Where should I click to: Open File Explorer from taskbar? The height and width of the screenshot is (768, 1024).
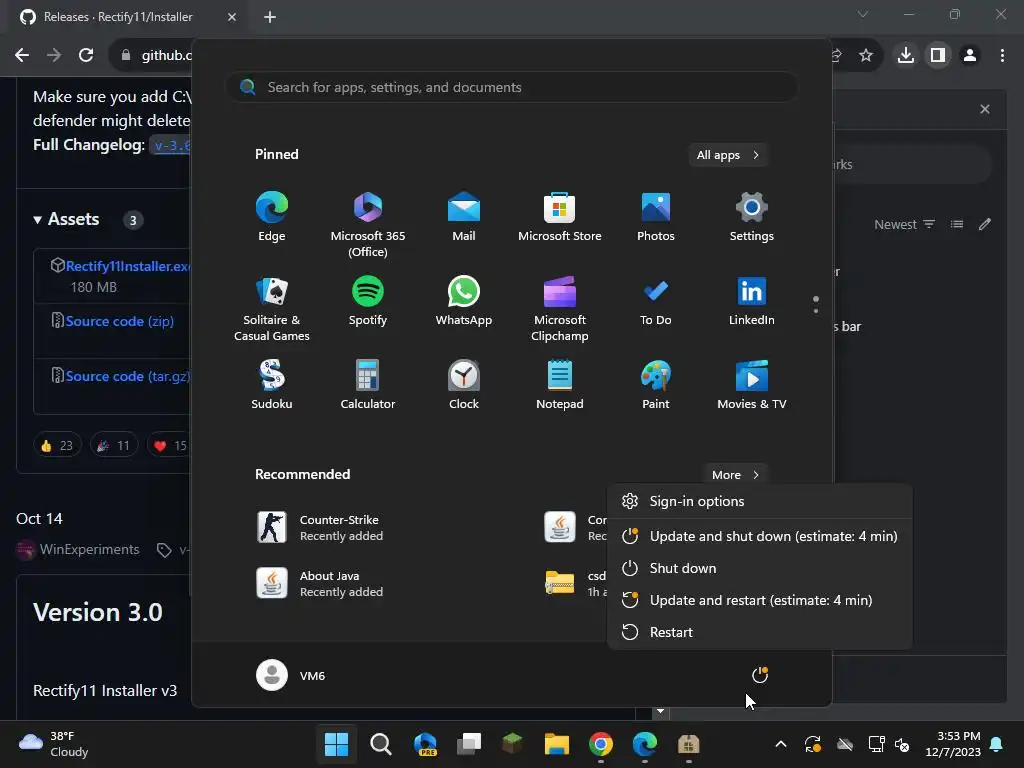pyautogui.click(x=557, y=744)
